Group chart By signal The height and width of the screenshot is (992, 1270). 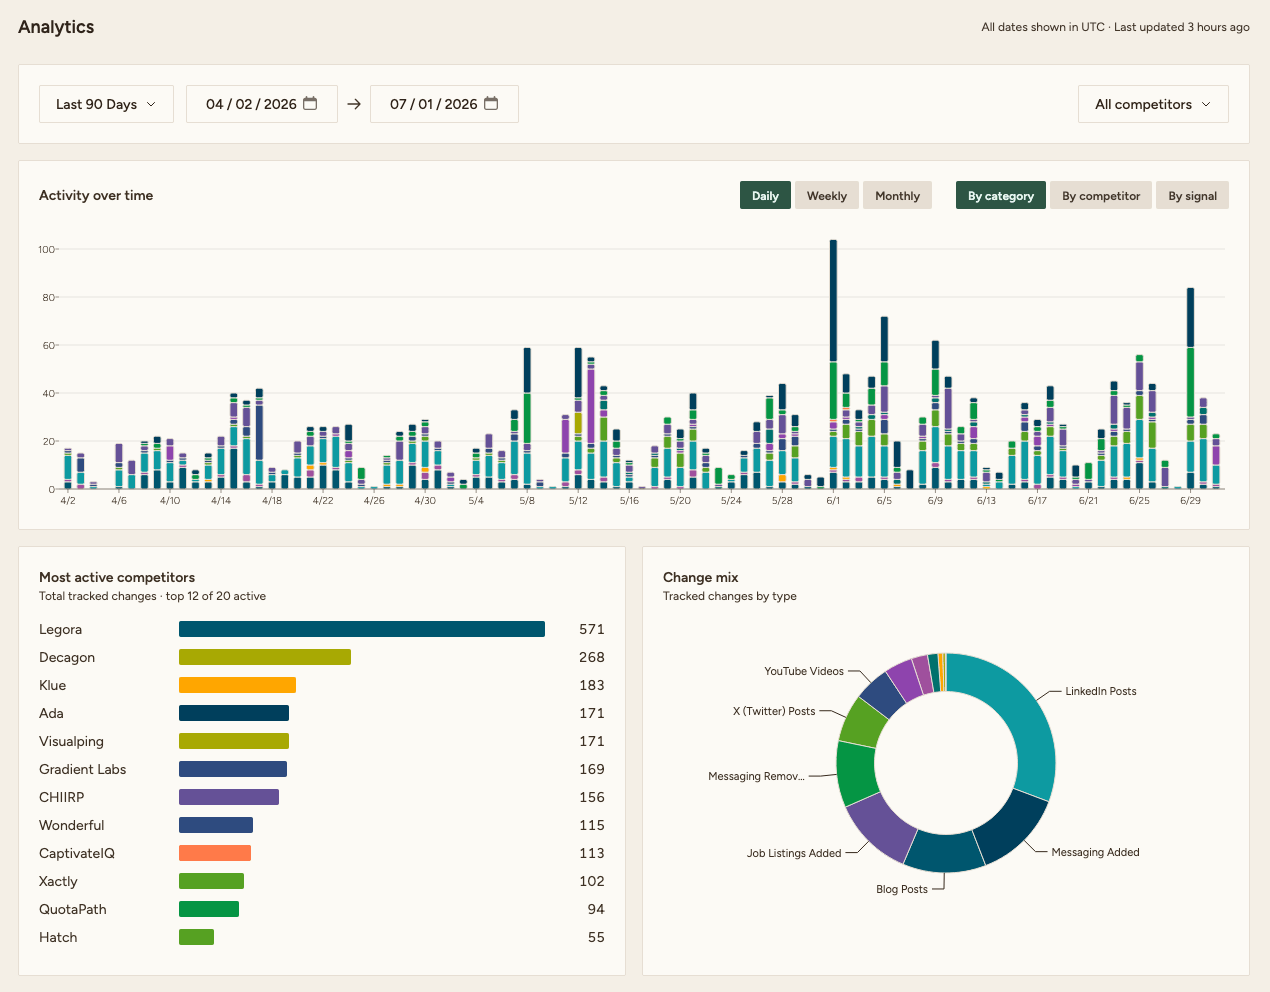click(1192, 195)
